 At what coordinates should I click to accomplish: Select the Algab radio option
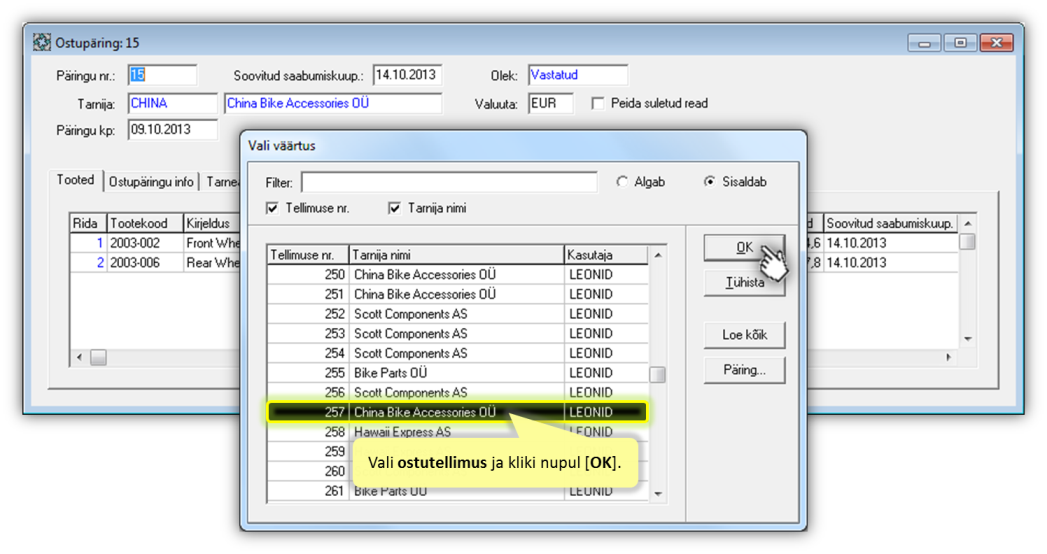click(x=622, y=182)
